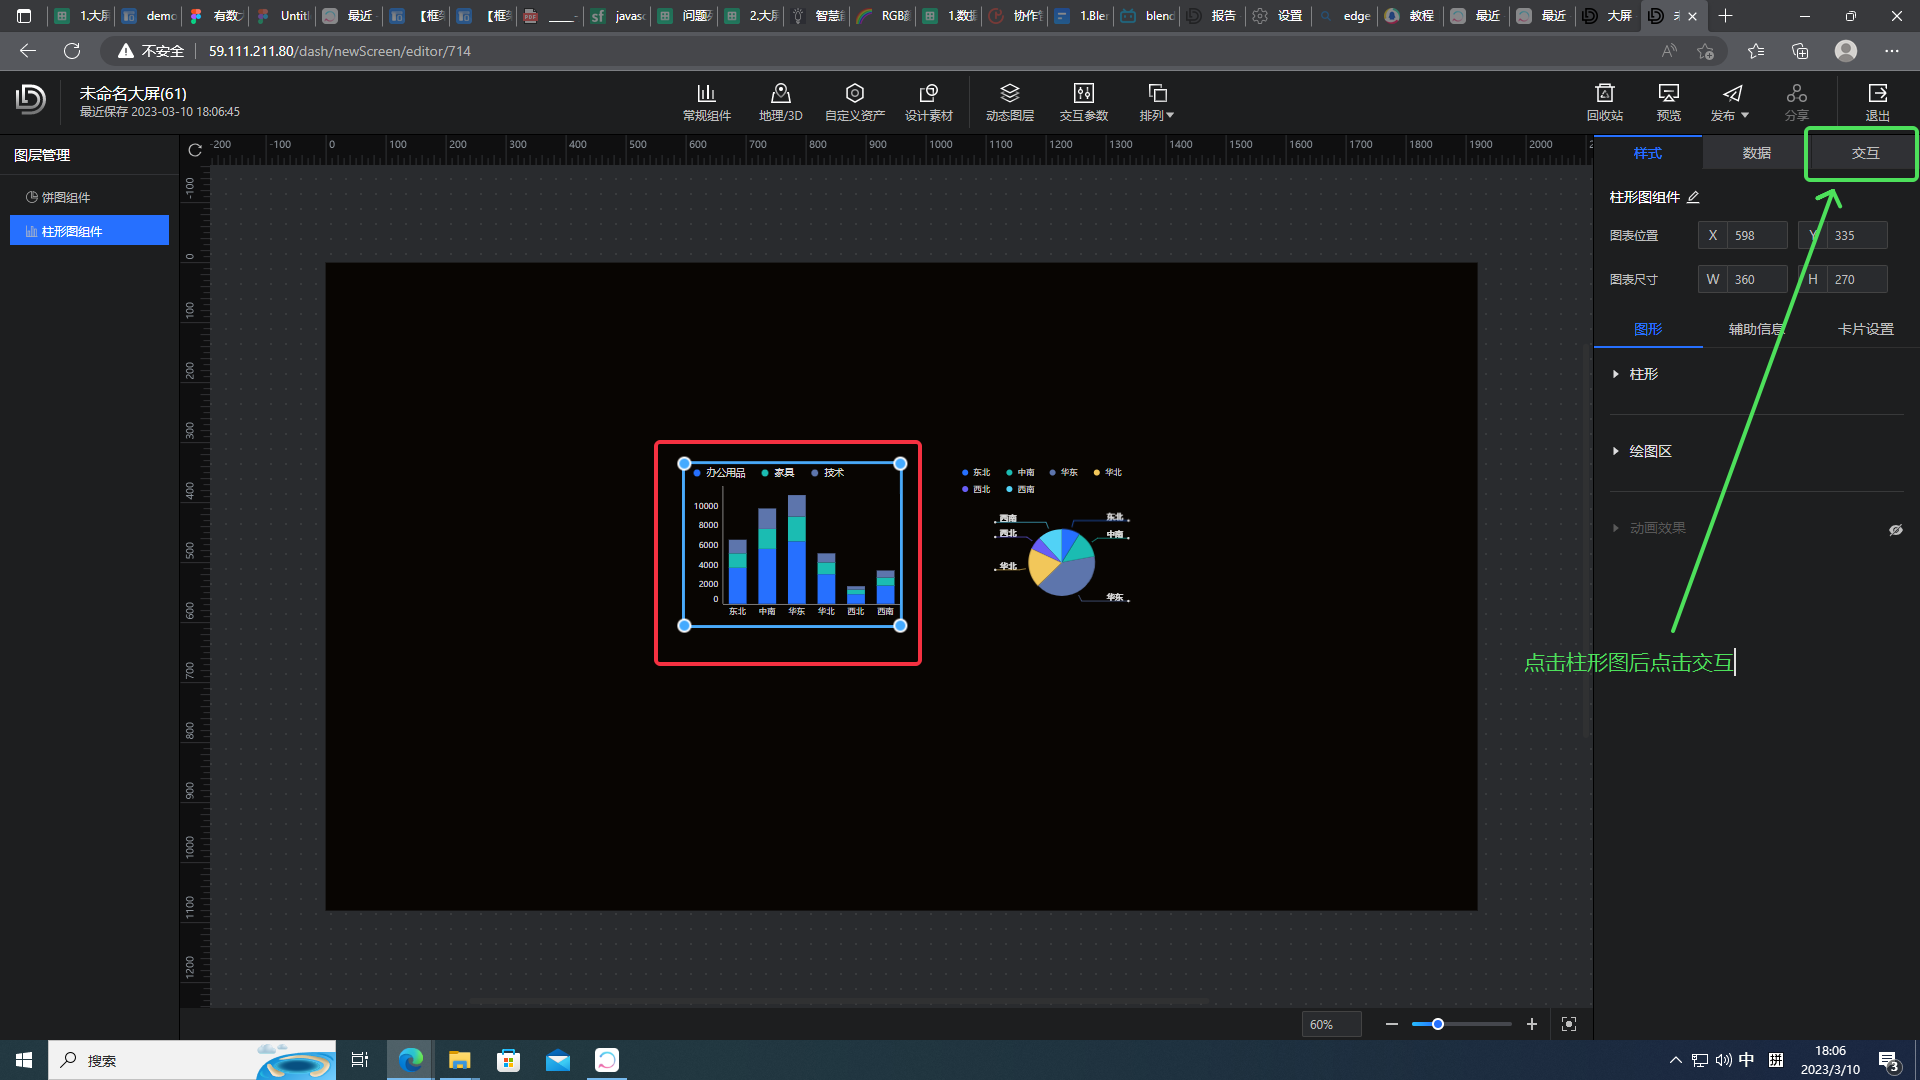Image resolution: width=1920 pixels, height=1080 pixels.
Task: Reload the browser page
Action: tap(72, 51)
